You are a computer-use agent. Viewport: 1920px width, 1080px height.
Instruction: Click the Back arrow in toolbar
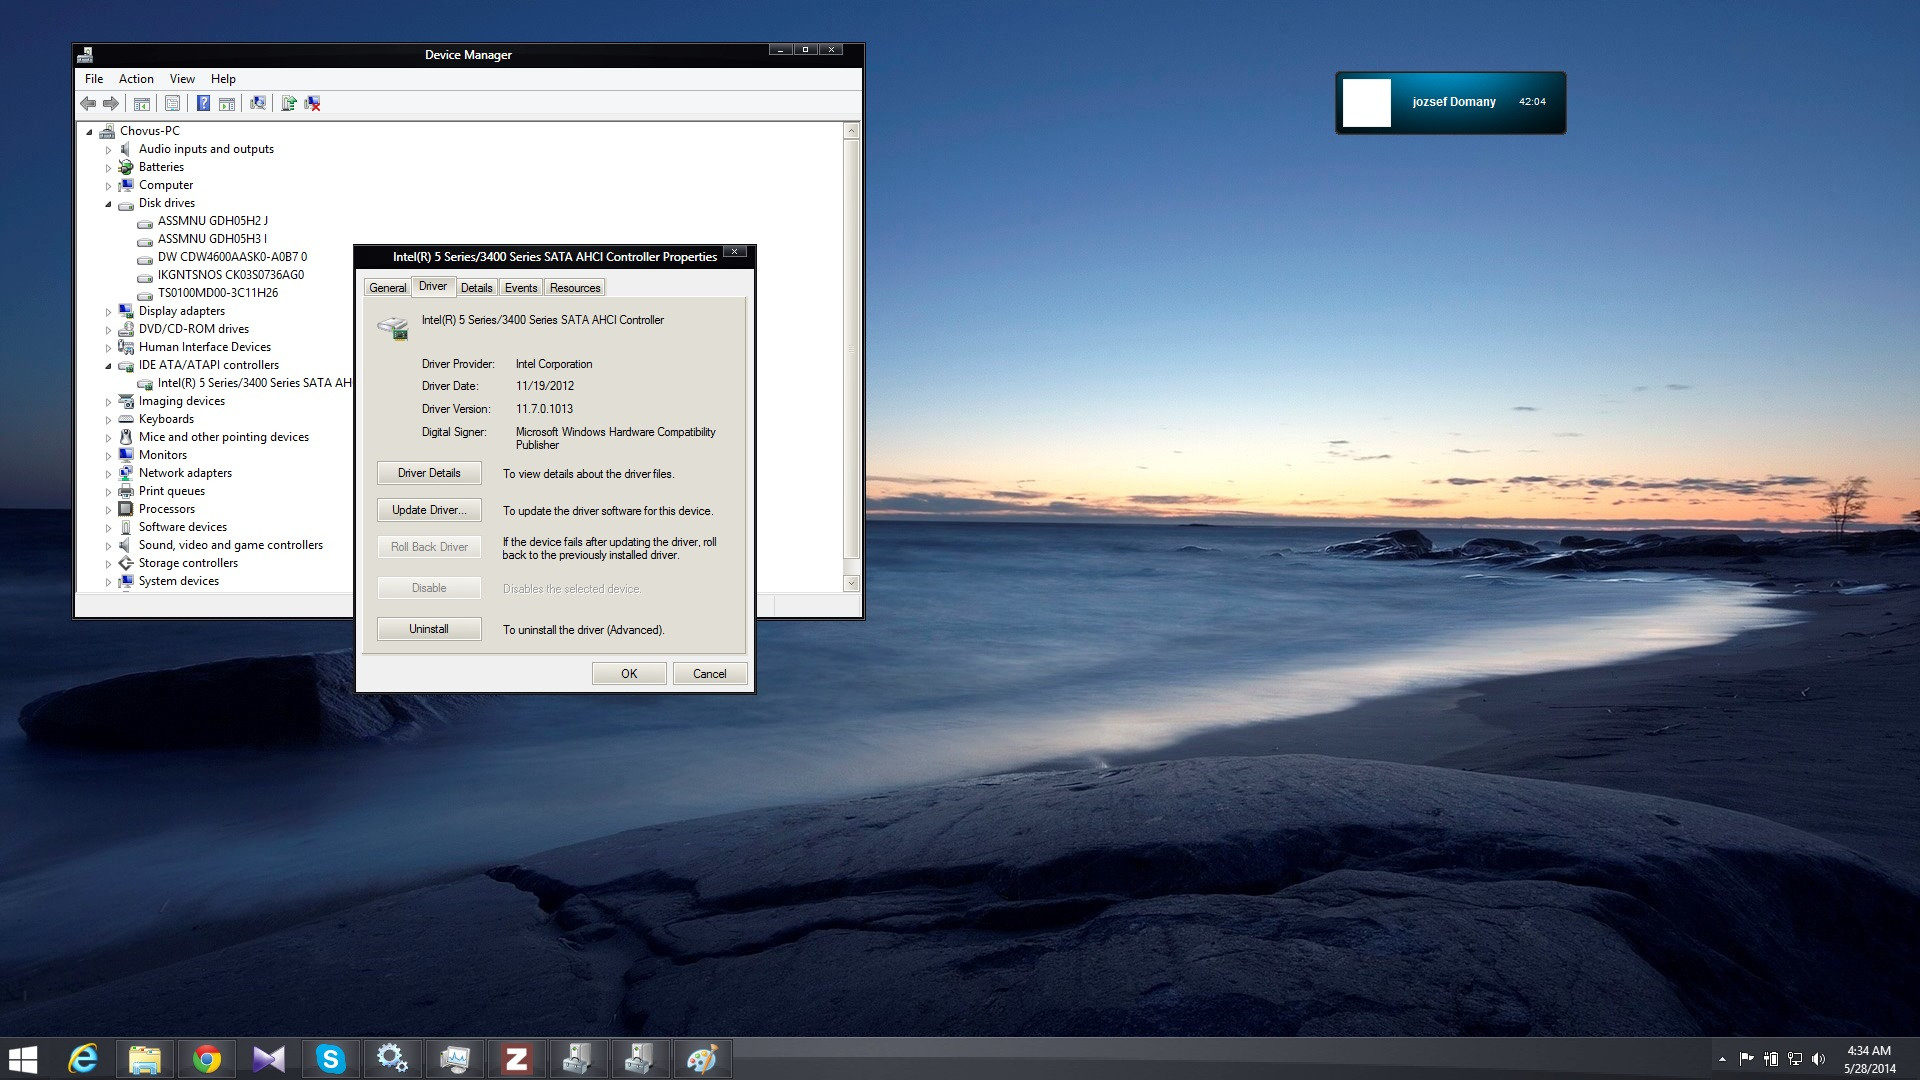click(x=88, y=103)
